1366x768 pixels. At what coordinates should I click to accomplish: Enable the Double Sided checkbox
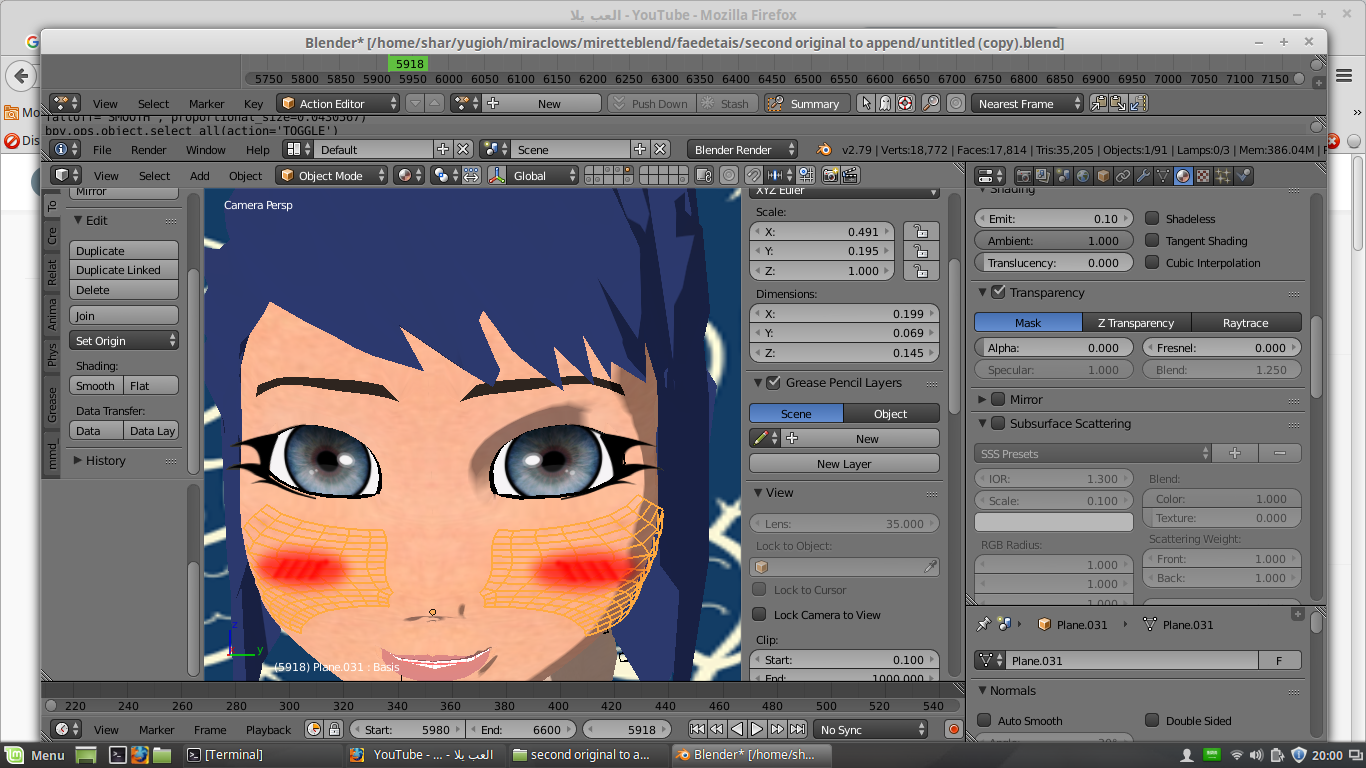(x=1152, y=720)
